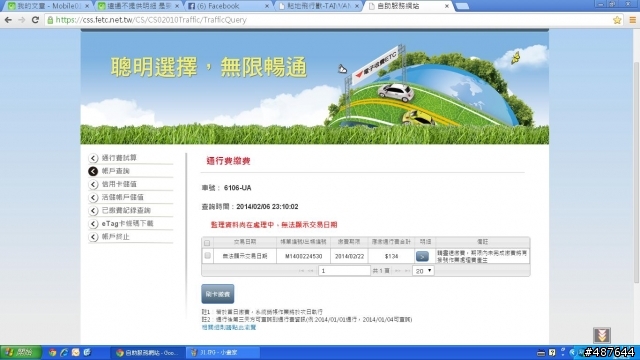640x360 pixels.
Task: Click the site security padlock icon
Action: coord(50,20)
